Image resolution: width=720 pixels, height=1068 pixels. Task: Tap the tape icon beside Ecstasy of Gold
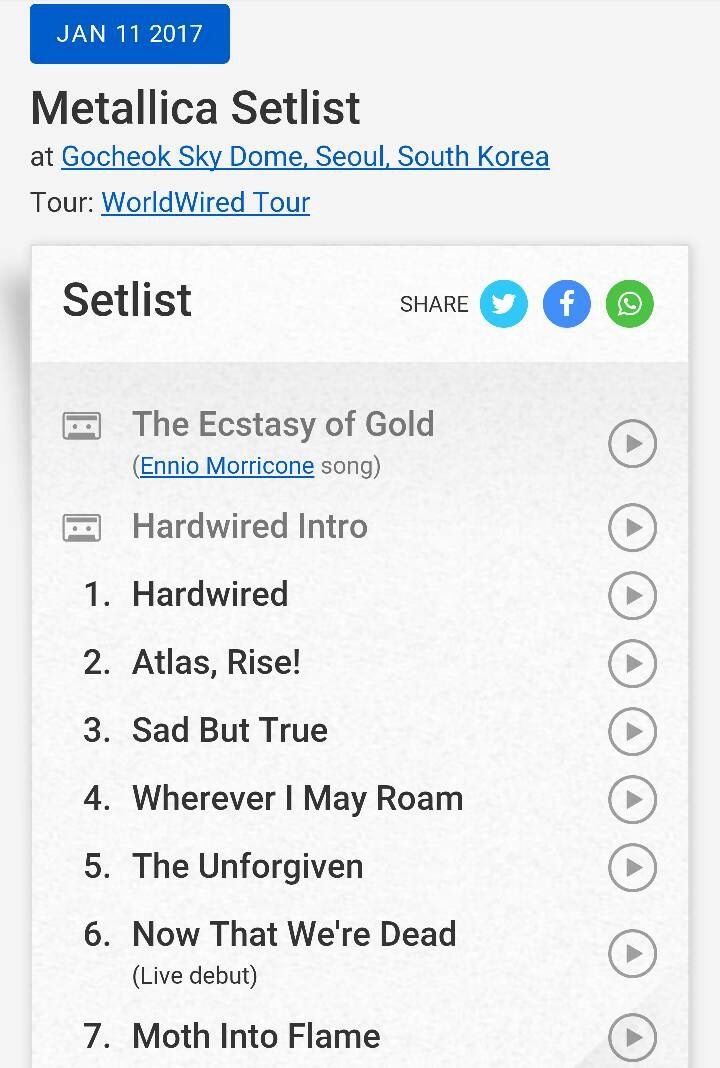(82, 426)
